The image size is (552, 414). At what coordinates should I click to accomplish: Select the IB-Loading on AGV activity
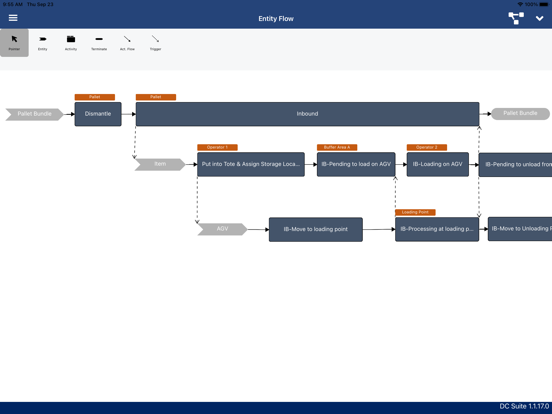pos(438,164)
